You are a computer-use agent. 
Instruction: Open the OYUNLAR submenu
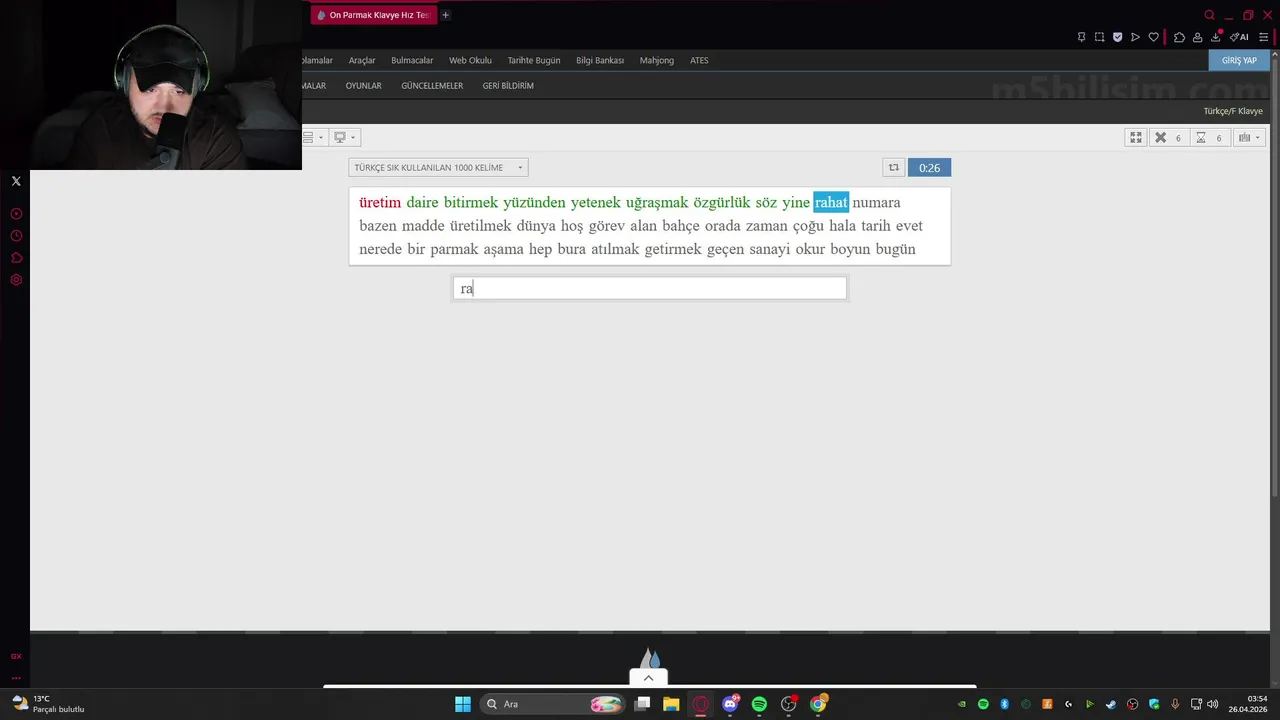point(363,86)
